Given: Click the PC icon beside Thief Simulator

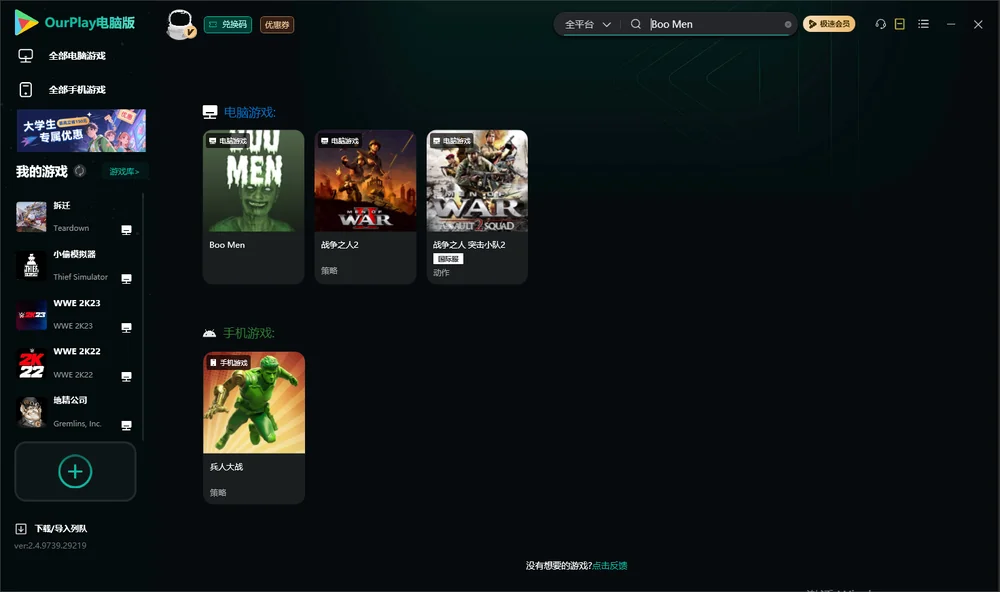Looking at the screenshot, I should pos(126,279).
